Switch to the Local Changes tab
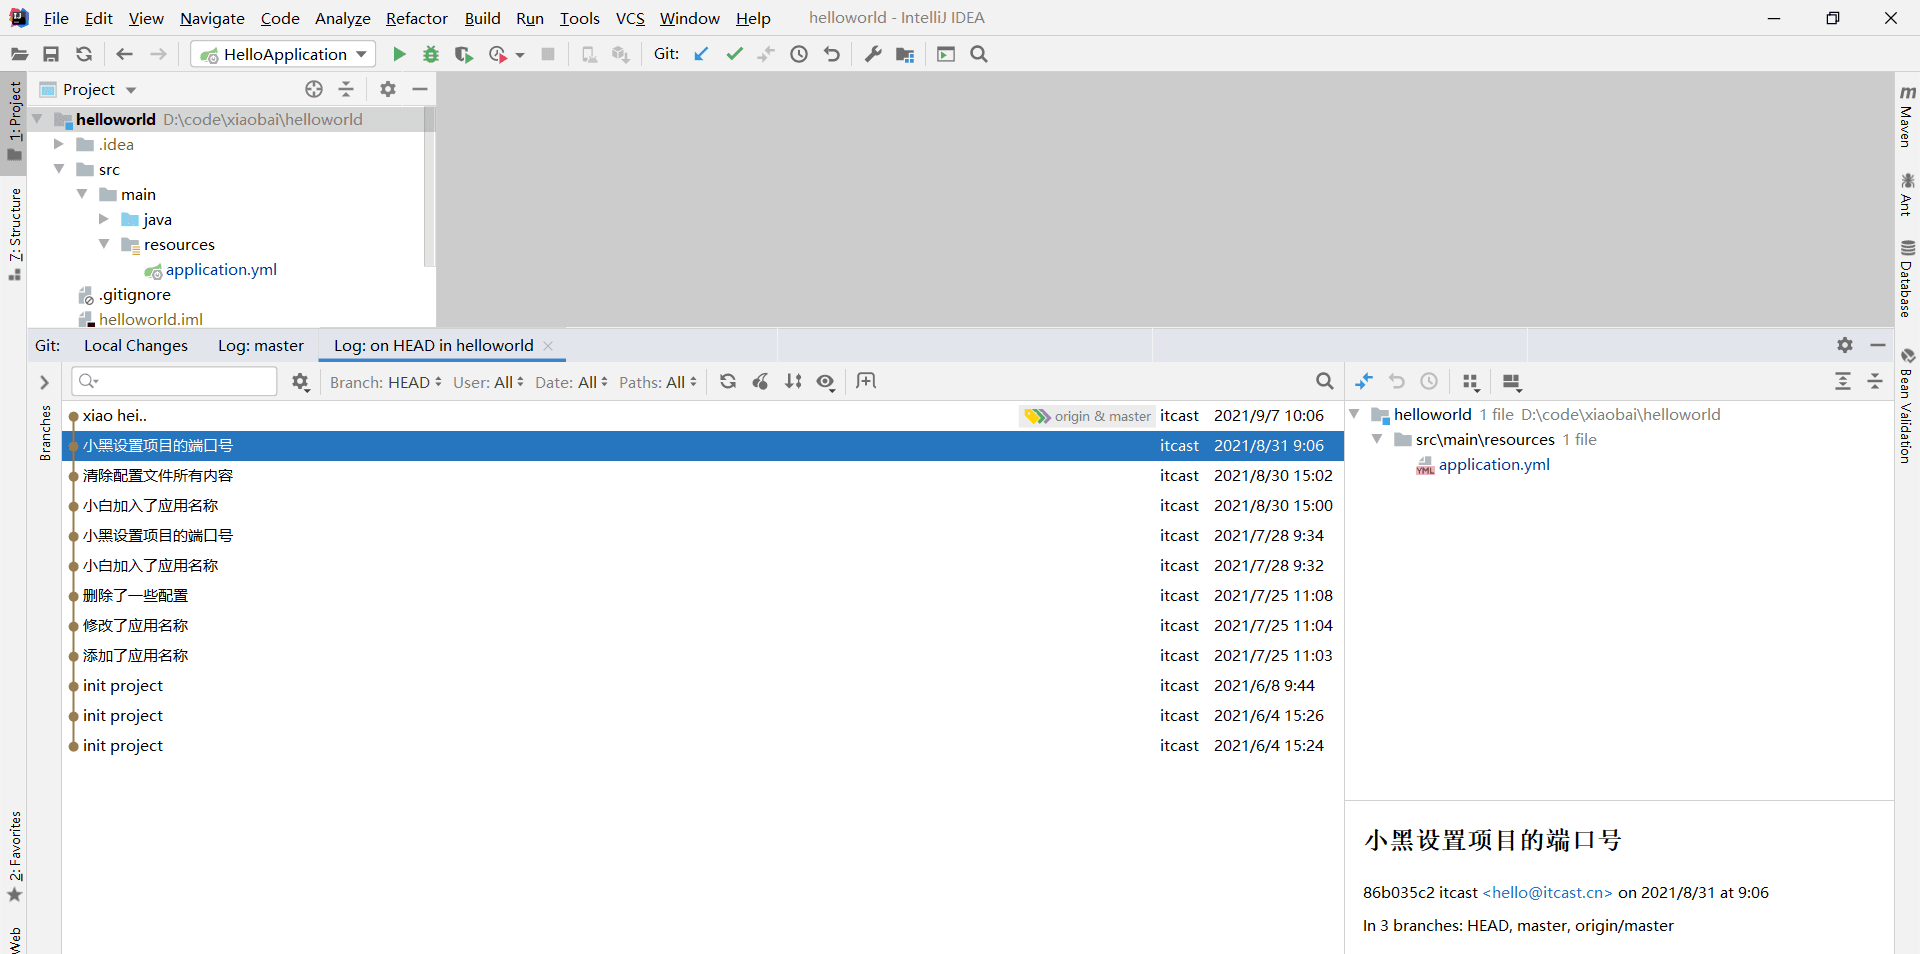This screenshot has width=1920, height=954. 136,345
